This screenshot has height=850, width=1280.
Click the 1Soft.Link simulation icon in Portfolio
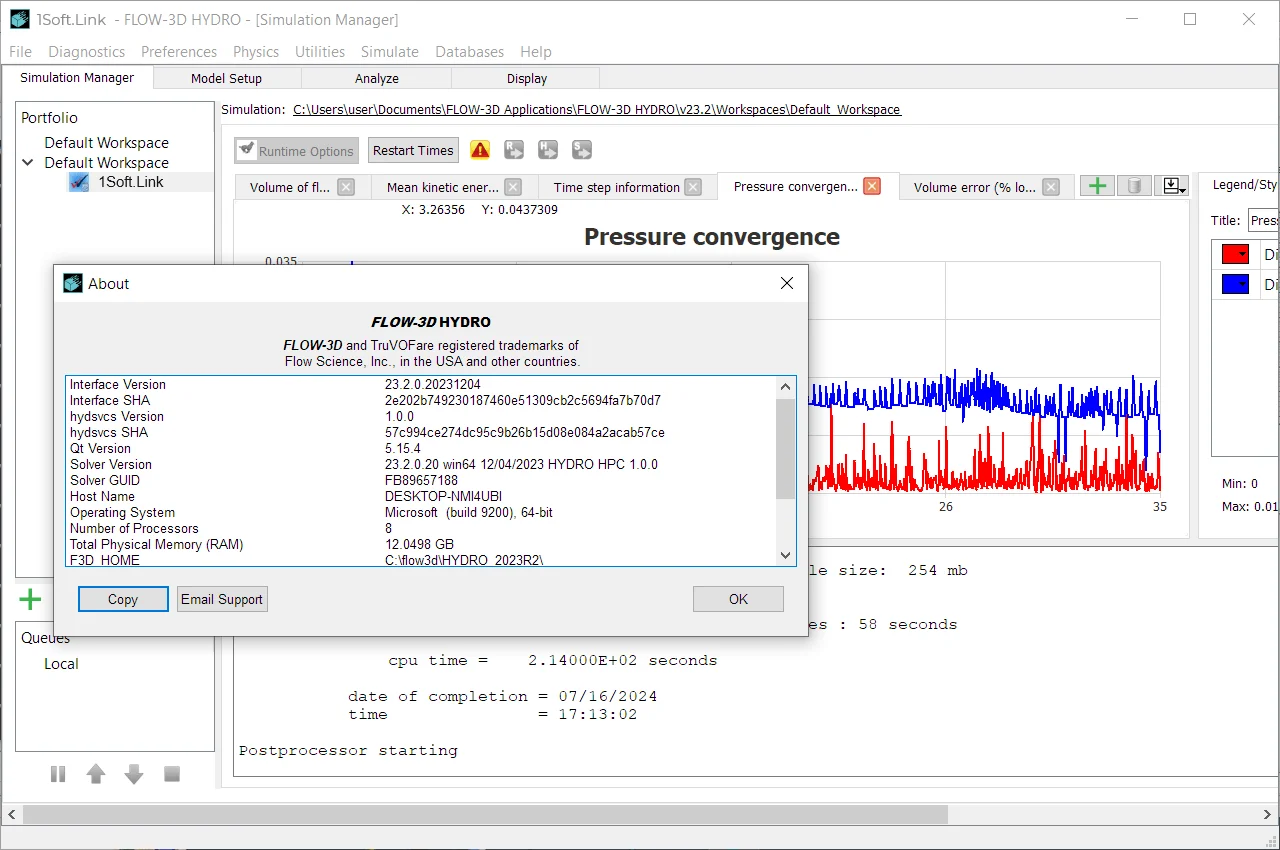click(x=79, y=182)
